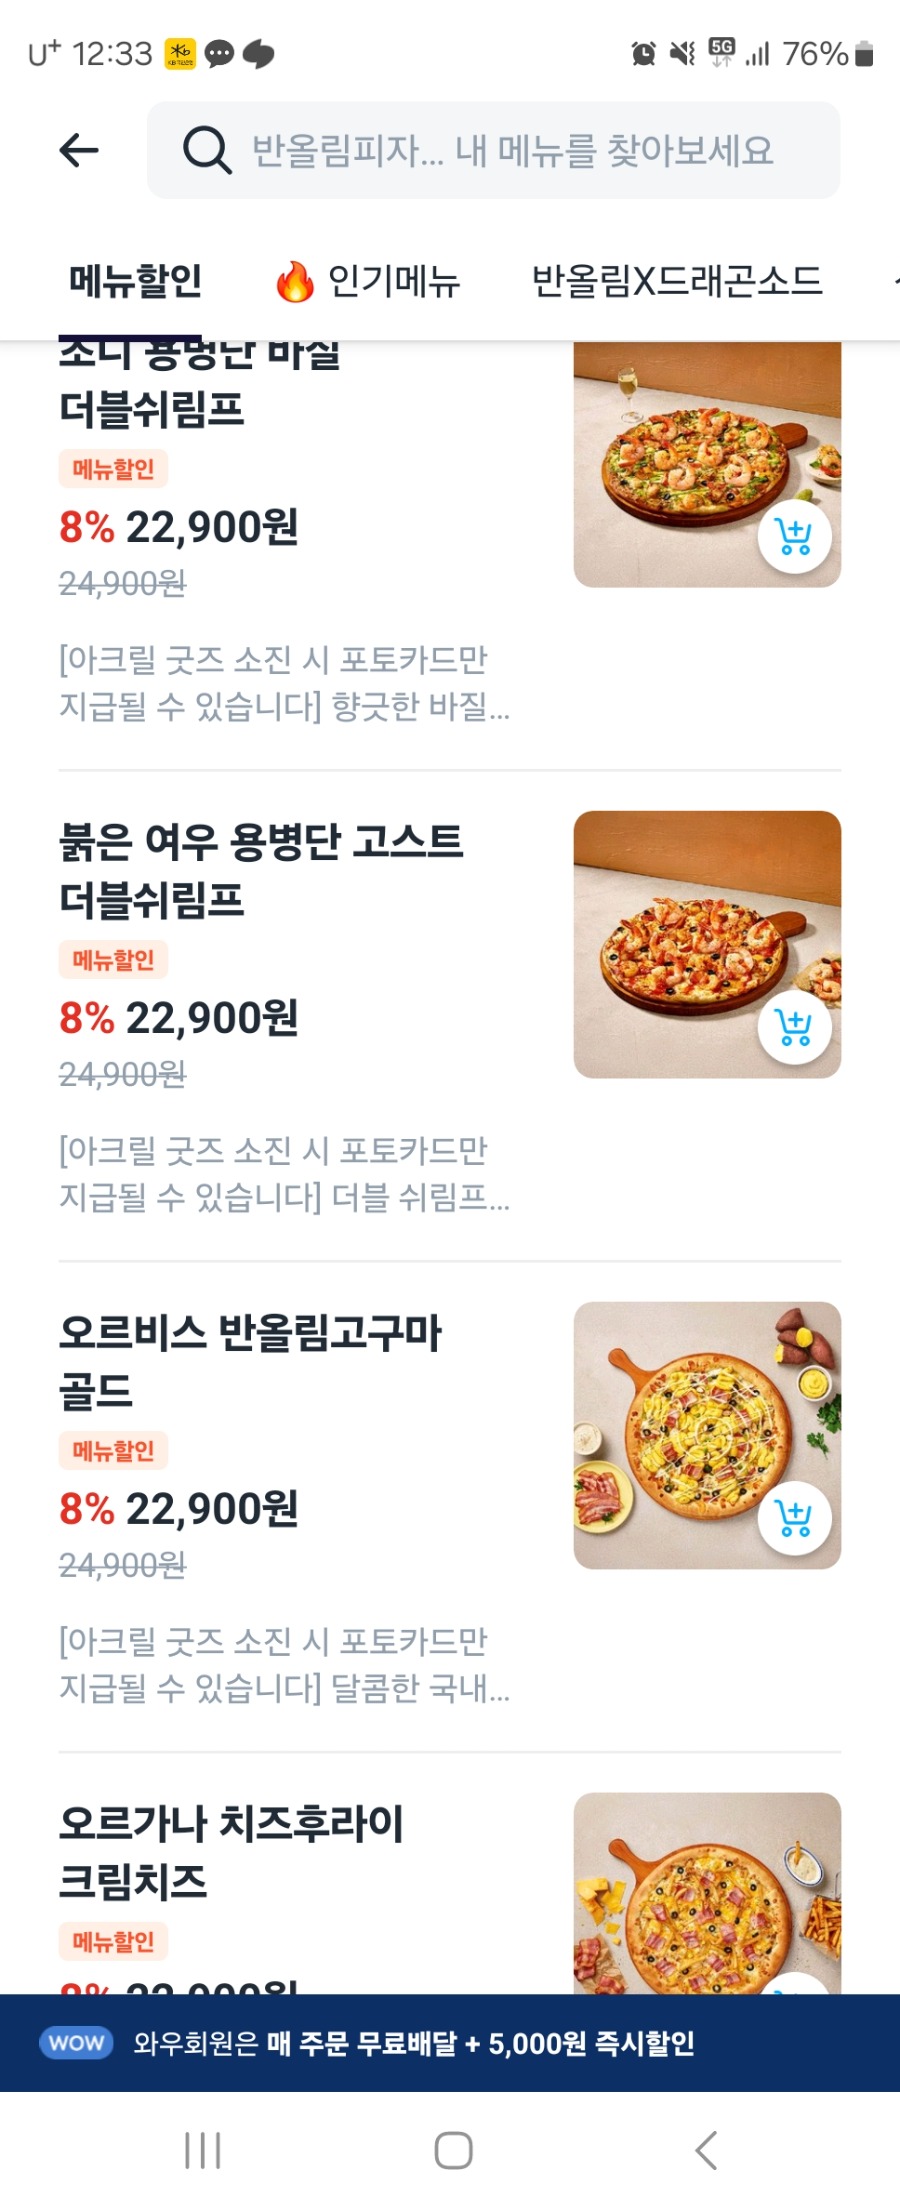Open 붉은 여우 용병단 고스트 더블쉬림프 item
Viewport: 900px width, 2209px height.
pyautogui.click(x=260, y=870)
